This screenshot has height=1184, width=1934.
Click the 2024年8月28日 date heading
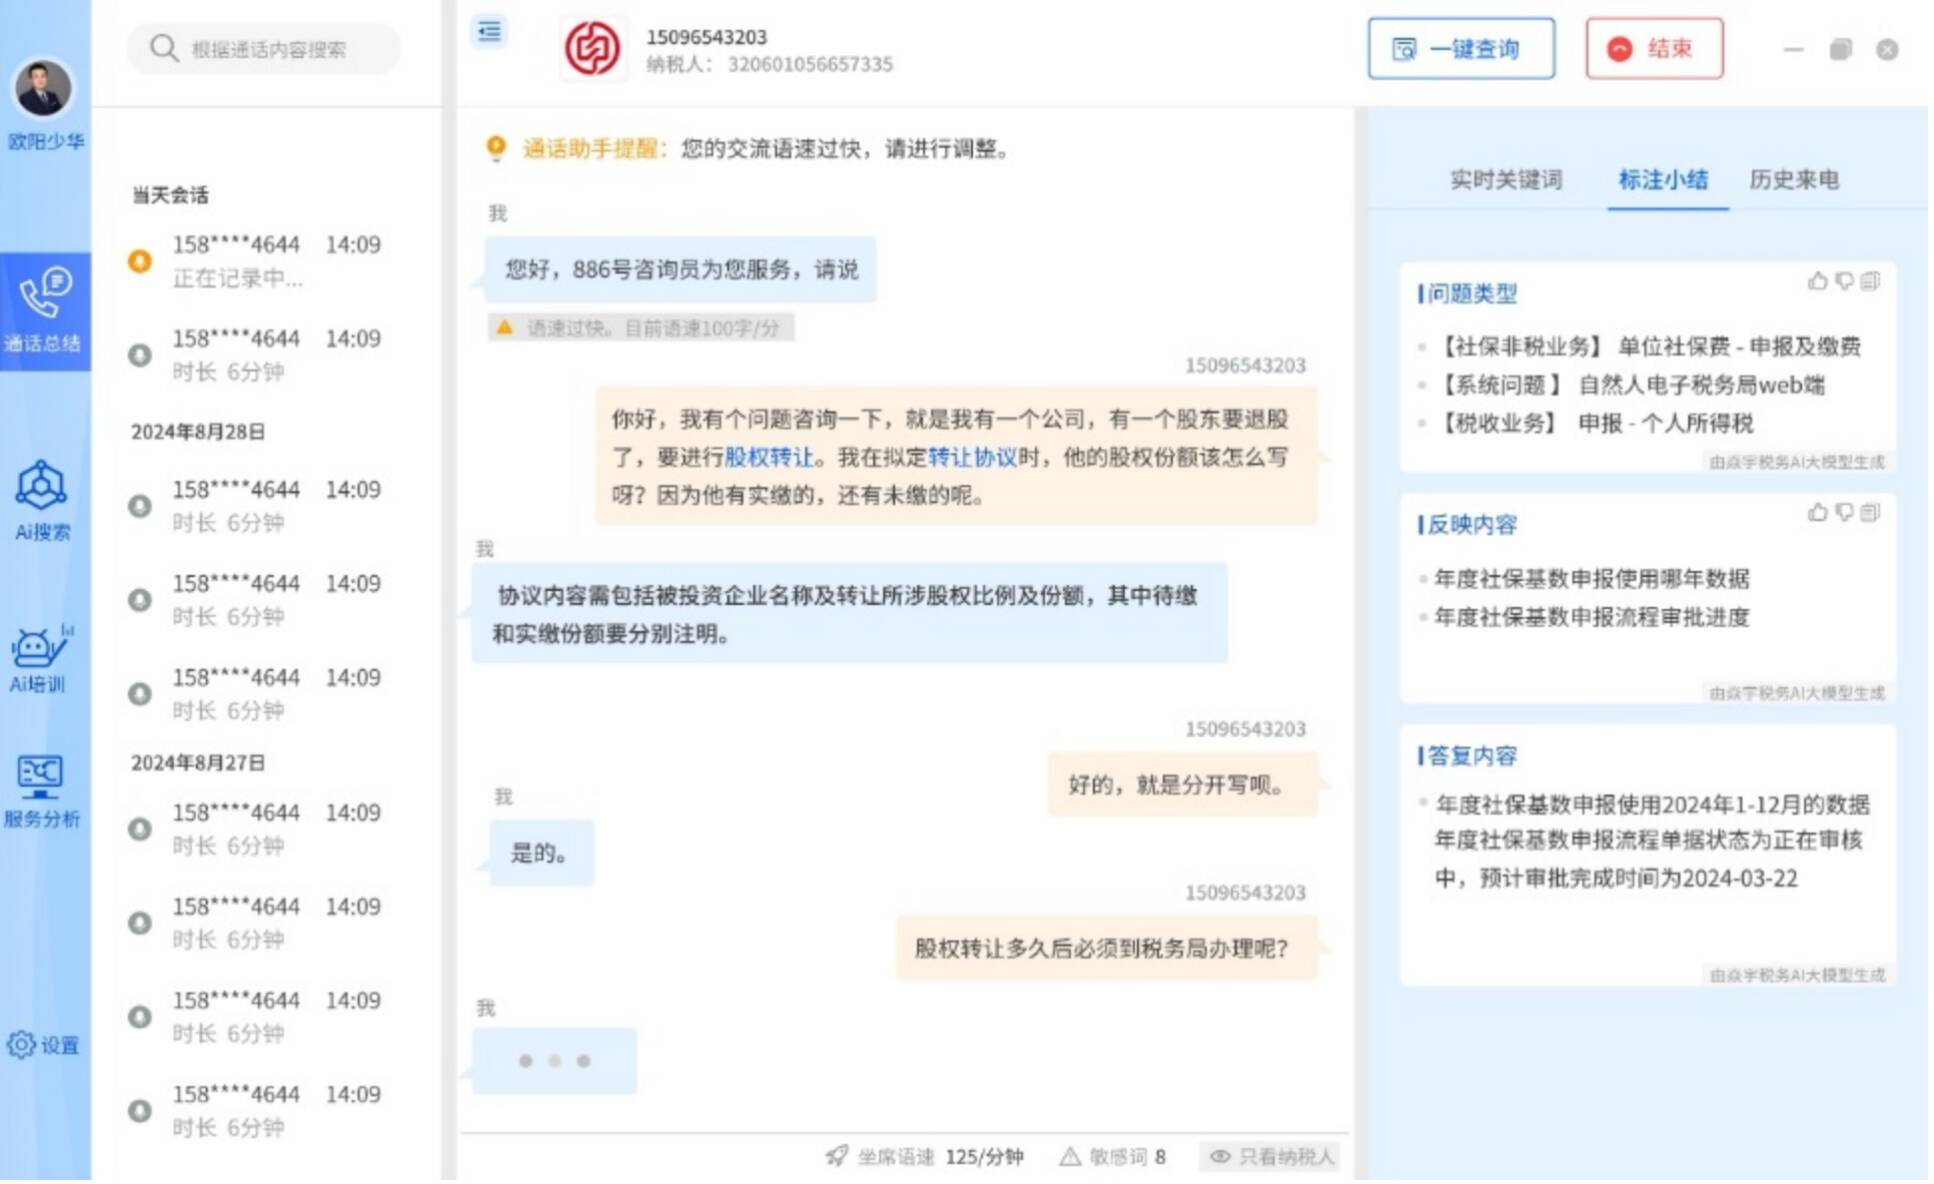[x=198, y=432]
